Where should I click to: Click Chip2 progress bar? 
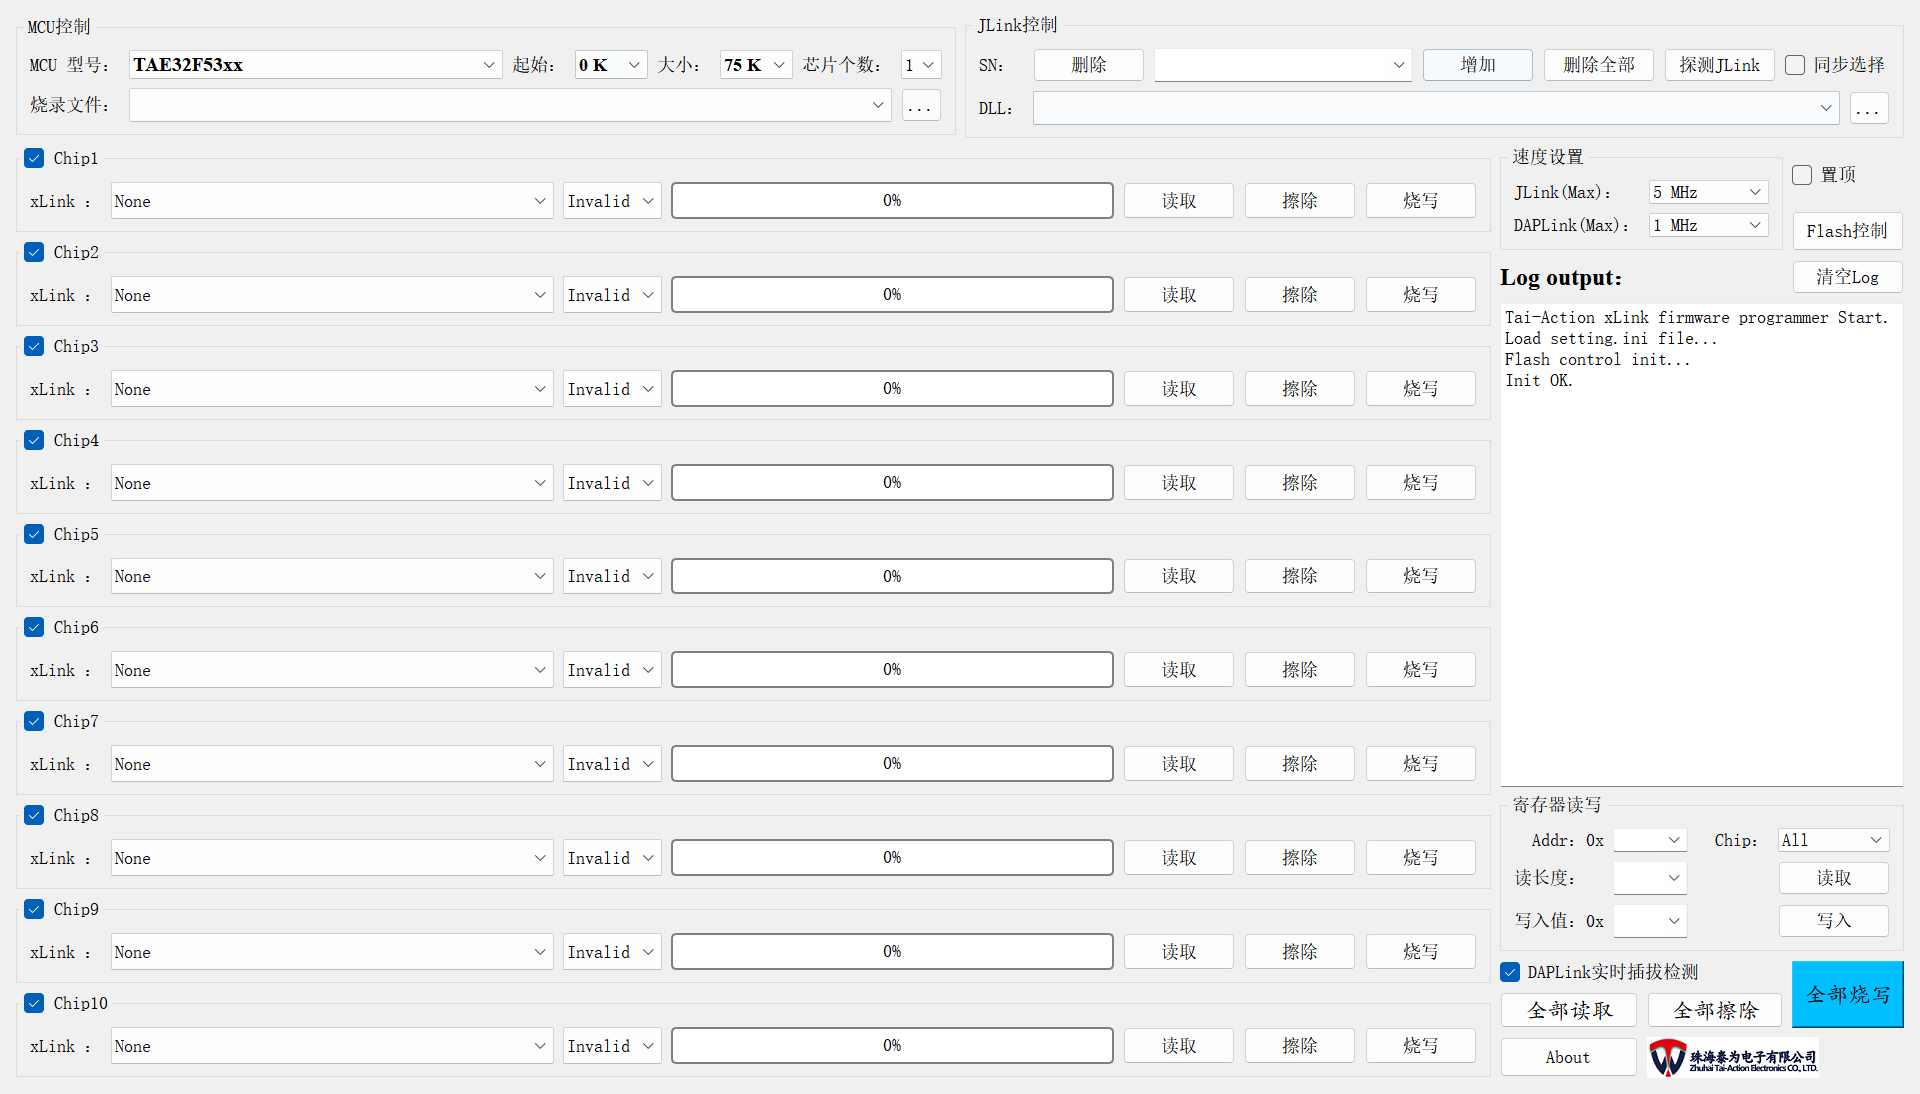click(891, 295)
